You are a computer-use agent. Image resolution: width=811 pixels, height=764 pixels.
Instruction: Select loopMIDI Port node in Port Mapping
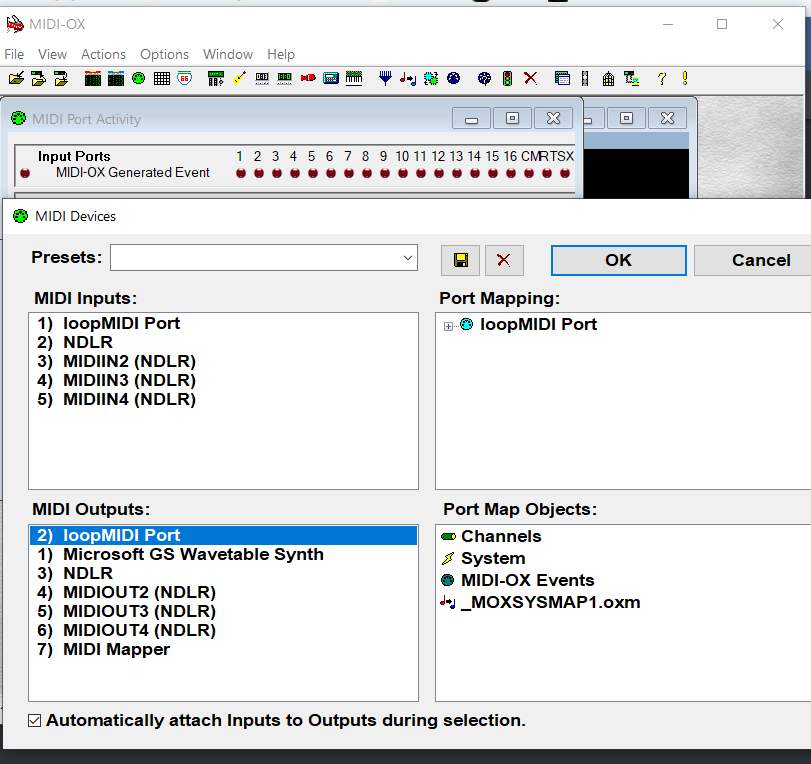click(538, 325)
